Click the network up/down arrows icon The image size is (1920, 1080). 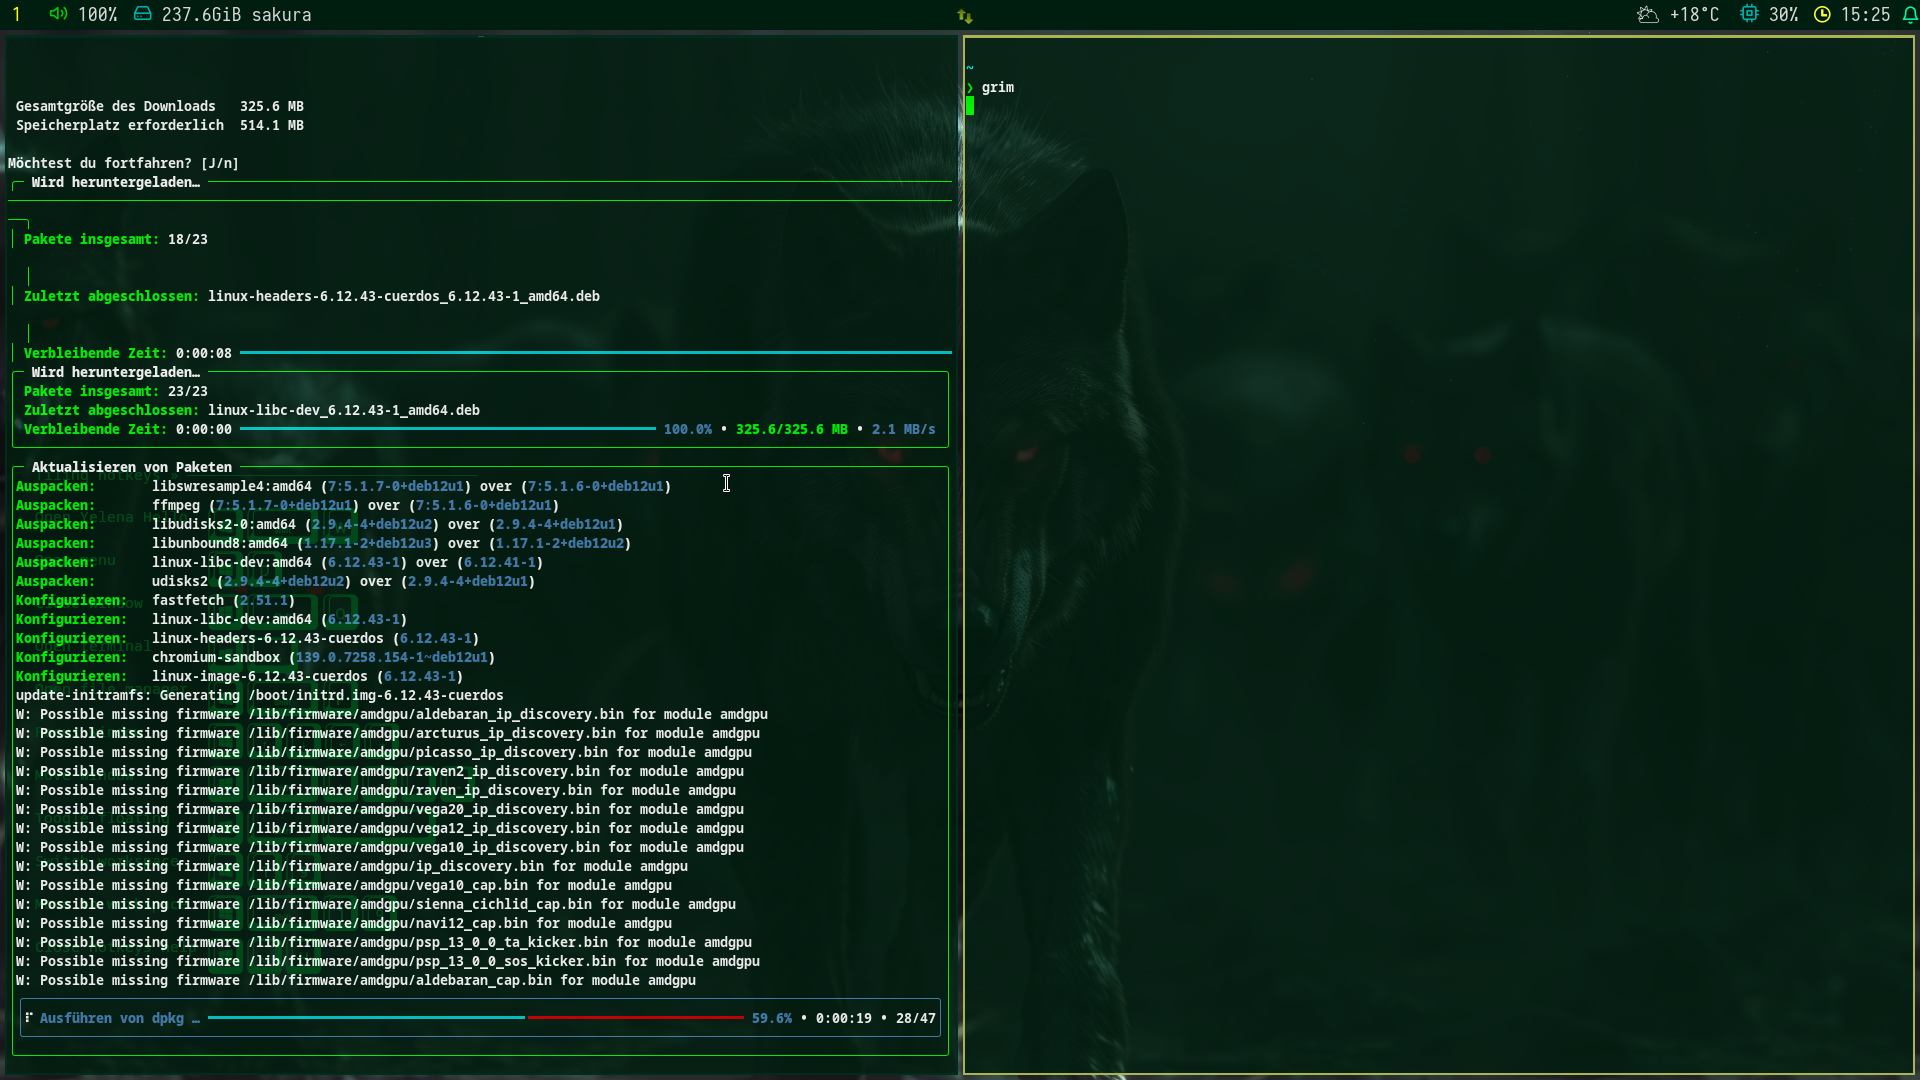tap(964, 16)
